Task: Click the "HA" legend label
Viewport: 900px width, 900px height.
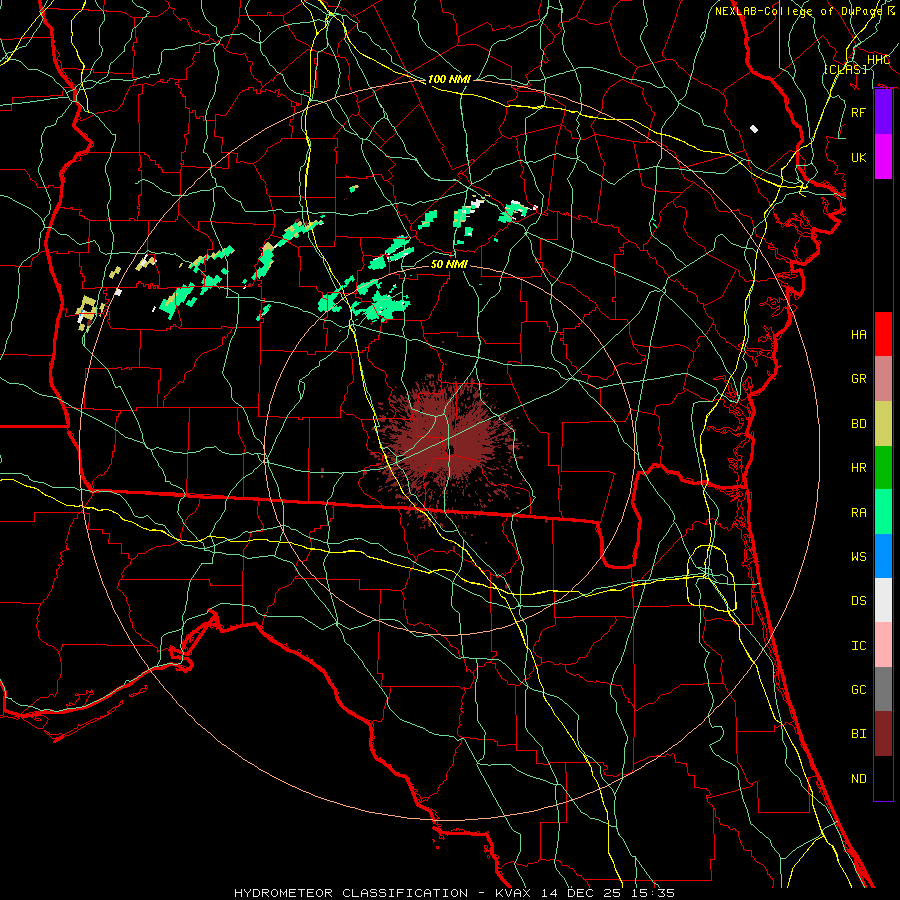Action: (x=859, y=334)
